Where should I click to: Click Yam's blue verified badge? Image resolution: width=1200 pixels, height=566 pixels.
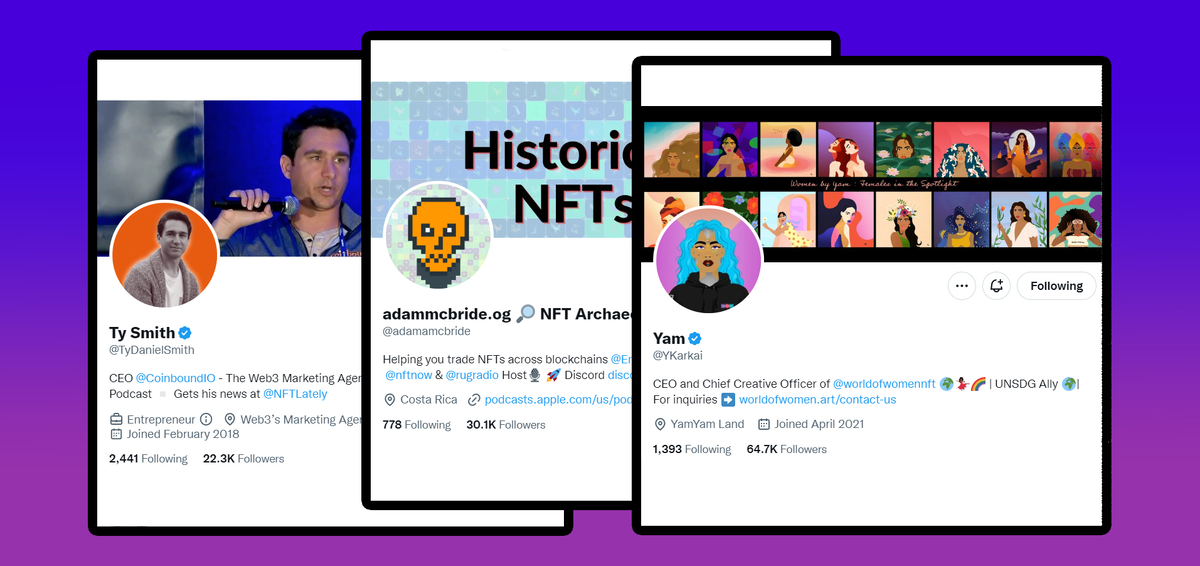695,338
